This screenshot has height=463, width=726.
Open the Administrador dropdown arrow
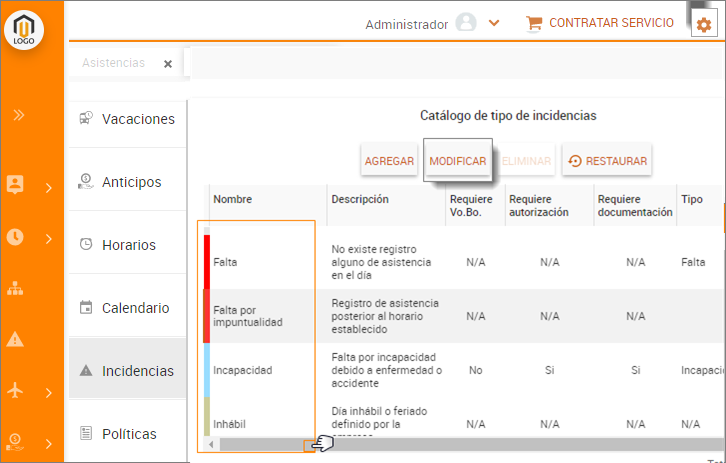click(x=494, y=23)
